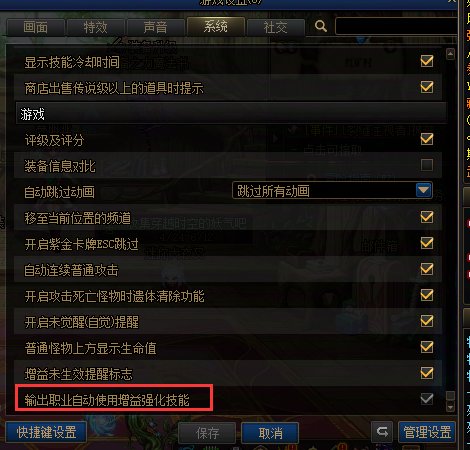Click the 取消 button

click(x=270, y=433)
